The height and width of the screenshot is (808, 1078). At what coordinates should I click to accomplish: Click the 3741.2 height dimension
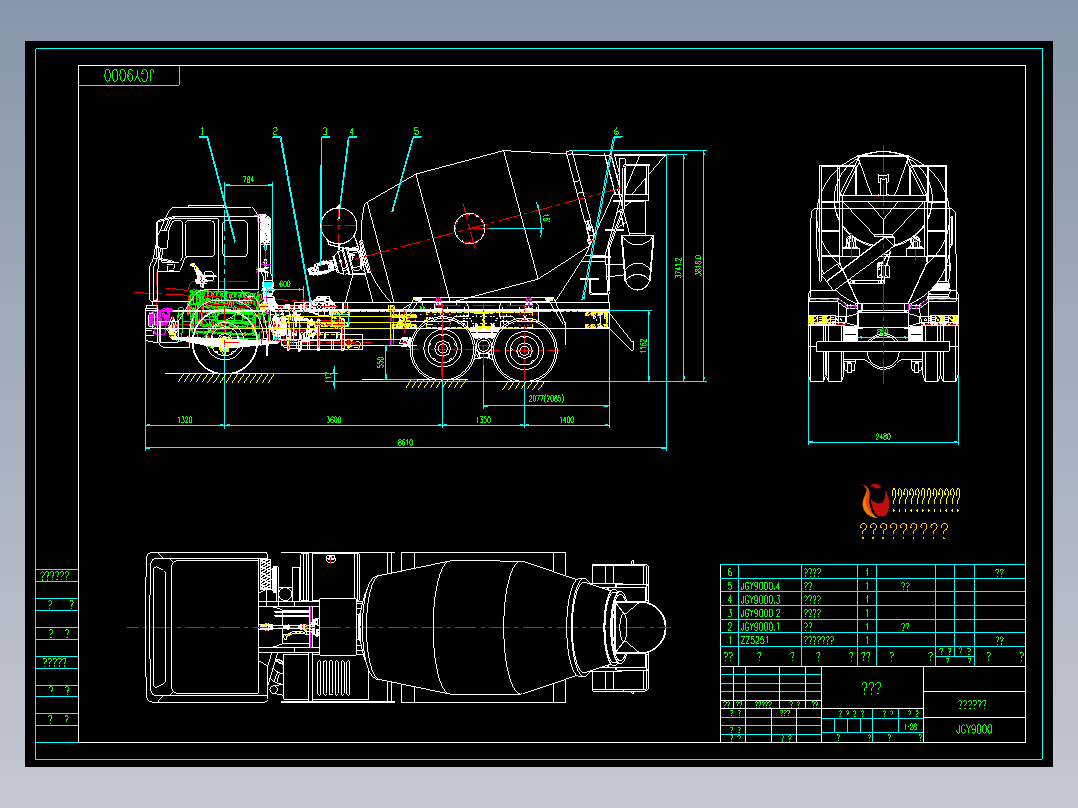click(679, 267)
